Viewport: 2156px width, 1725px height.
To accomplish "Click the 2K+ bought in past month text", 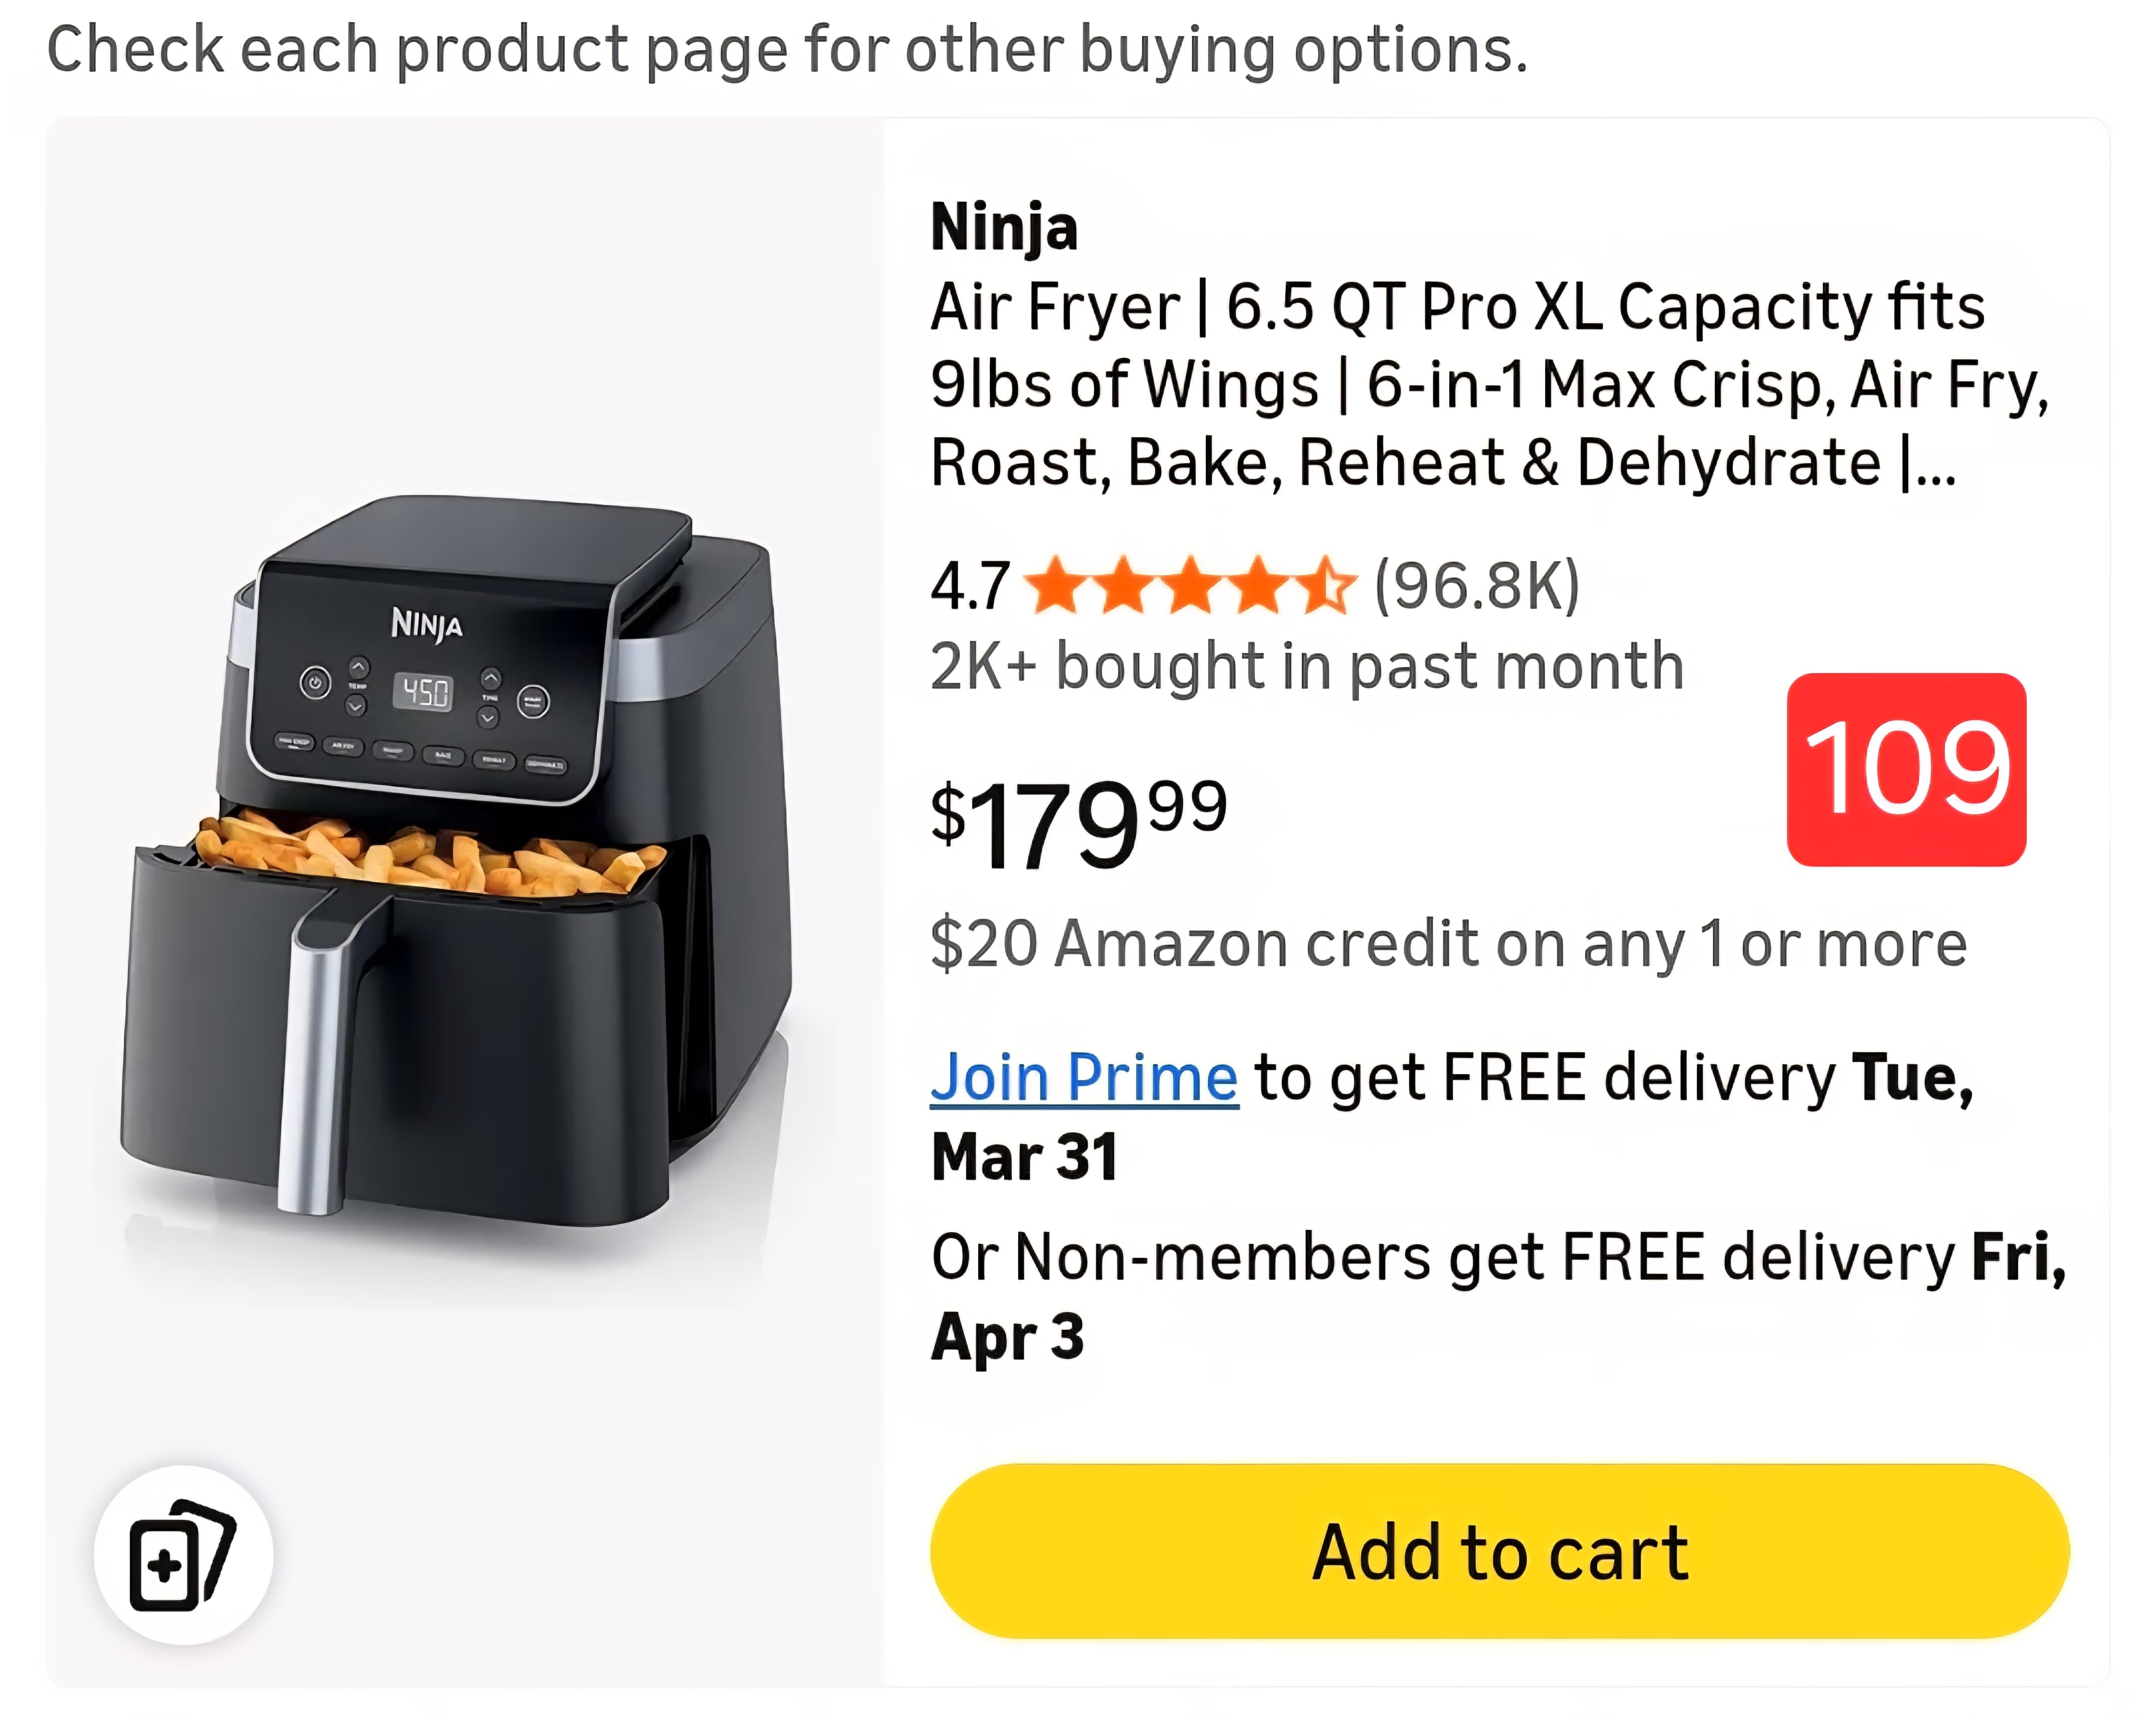I will 1306,666.
